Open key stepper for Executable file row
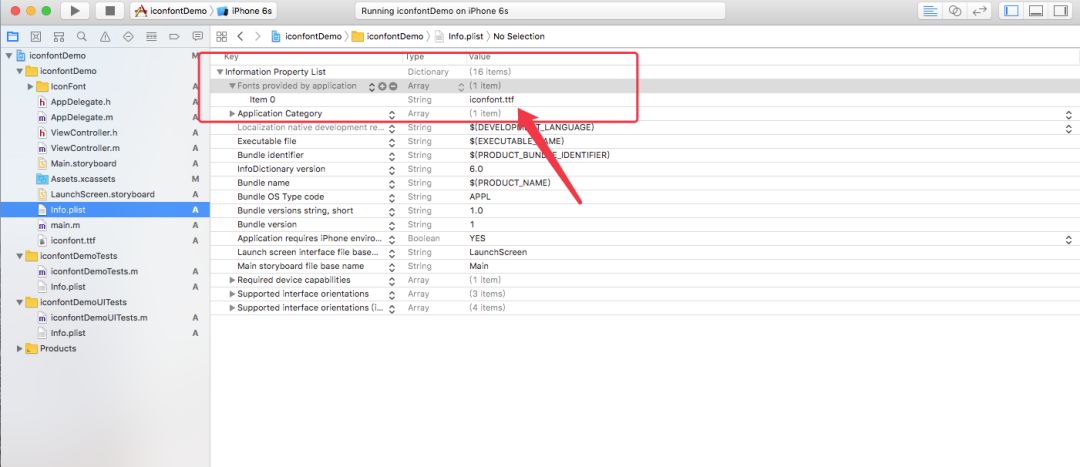 coord(392,142)
